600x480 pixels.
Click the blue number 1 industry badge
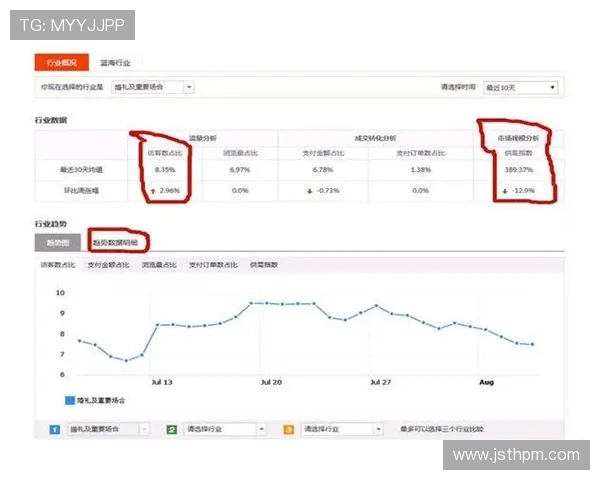pos(54,428)
